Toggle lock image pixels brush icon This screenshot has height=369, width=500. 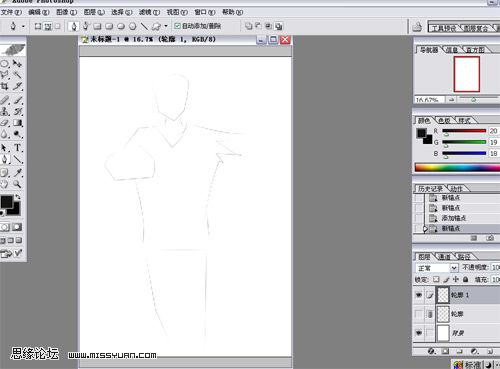pos(446,279)
